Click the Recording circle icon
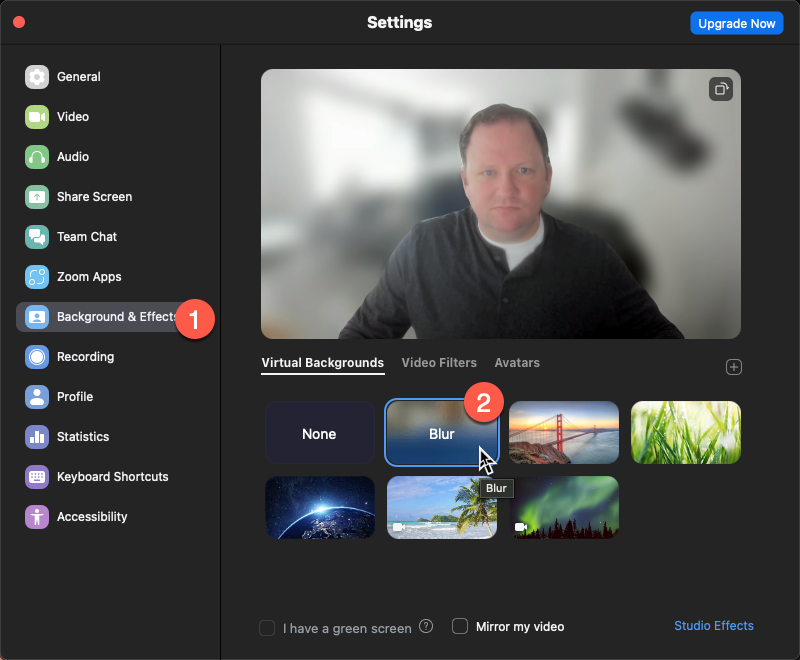 pos(37,357)
